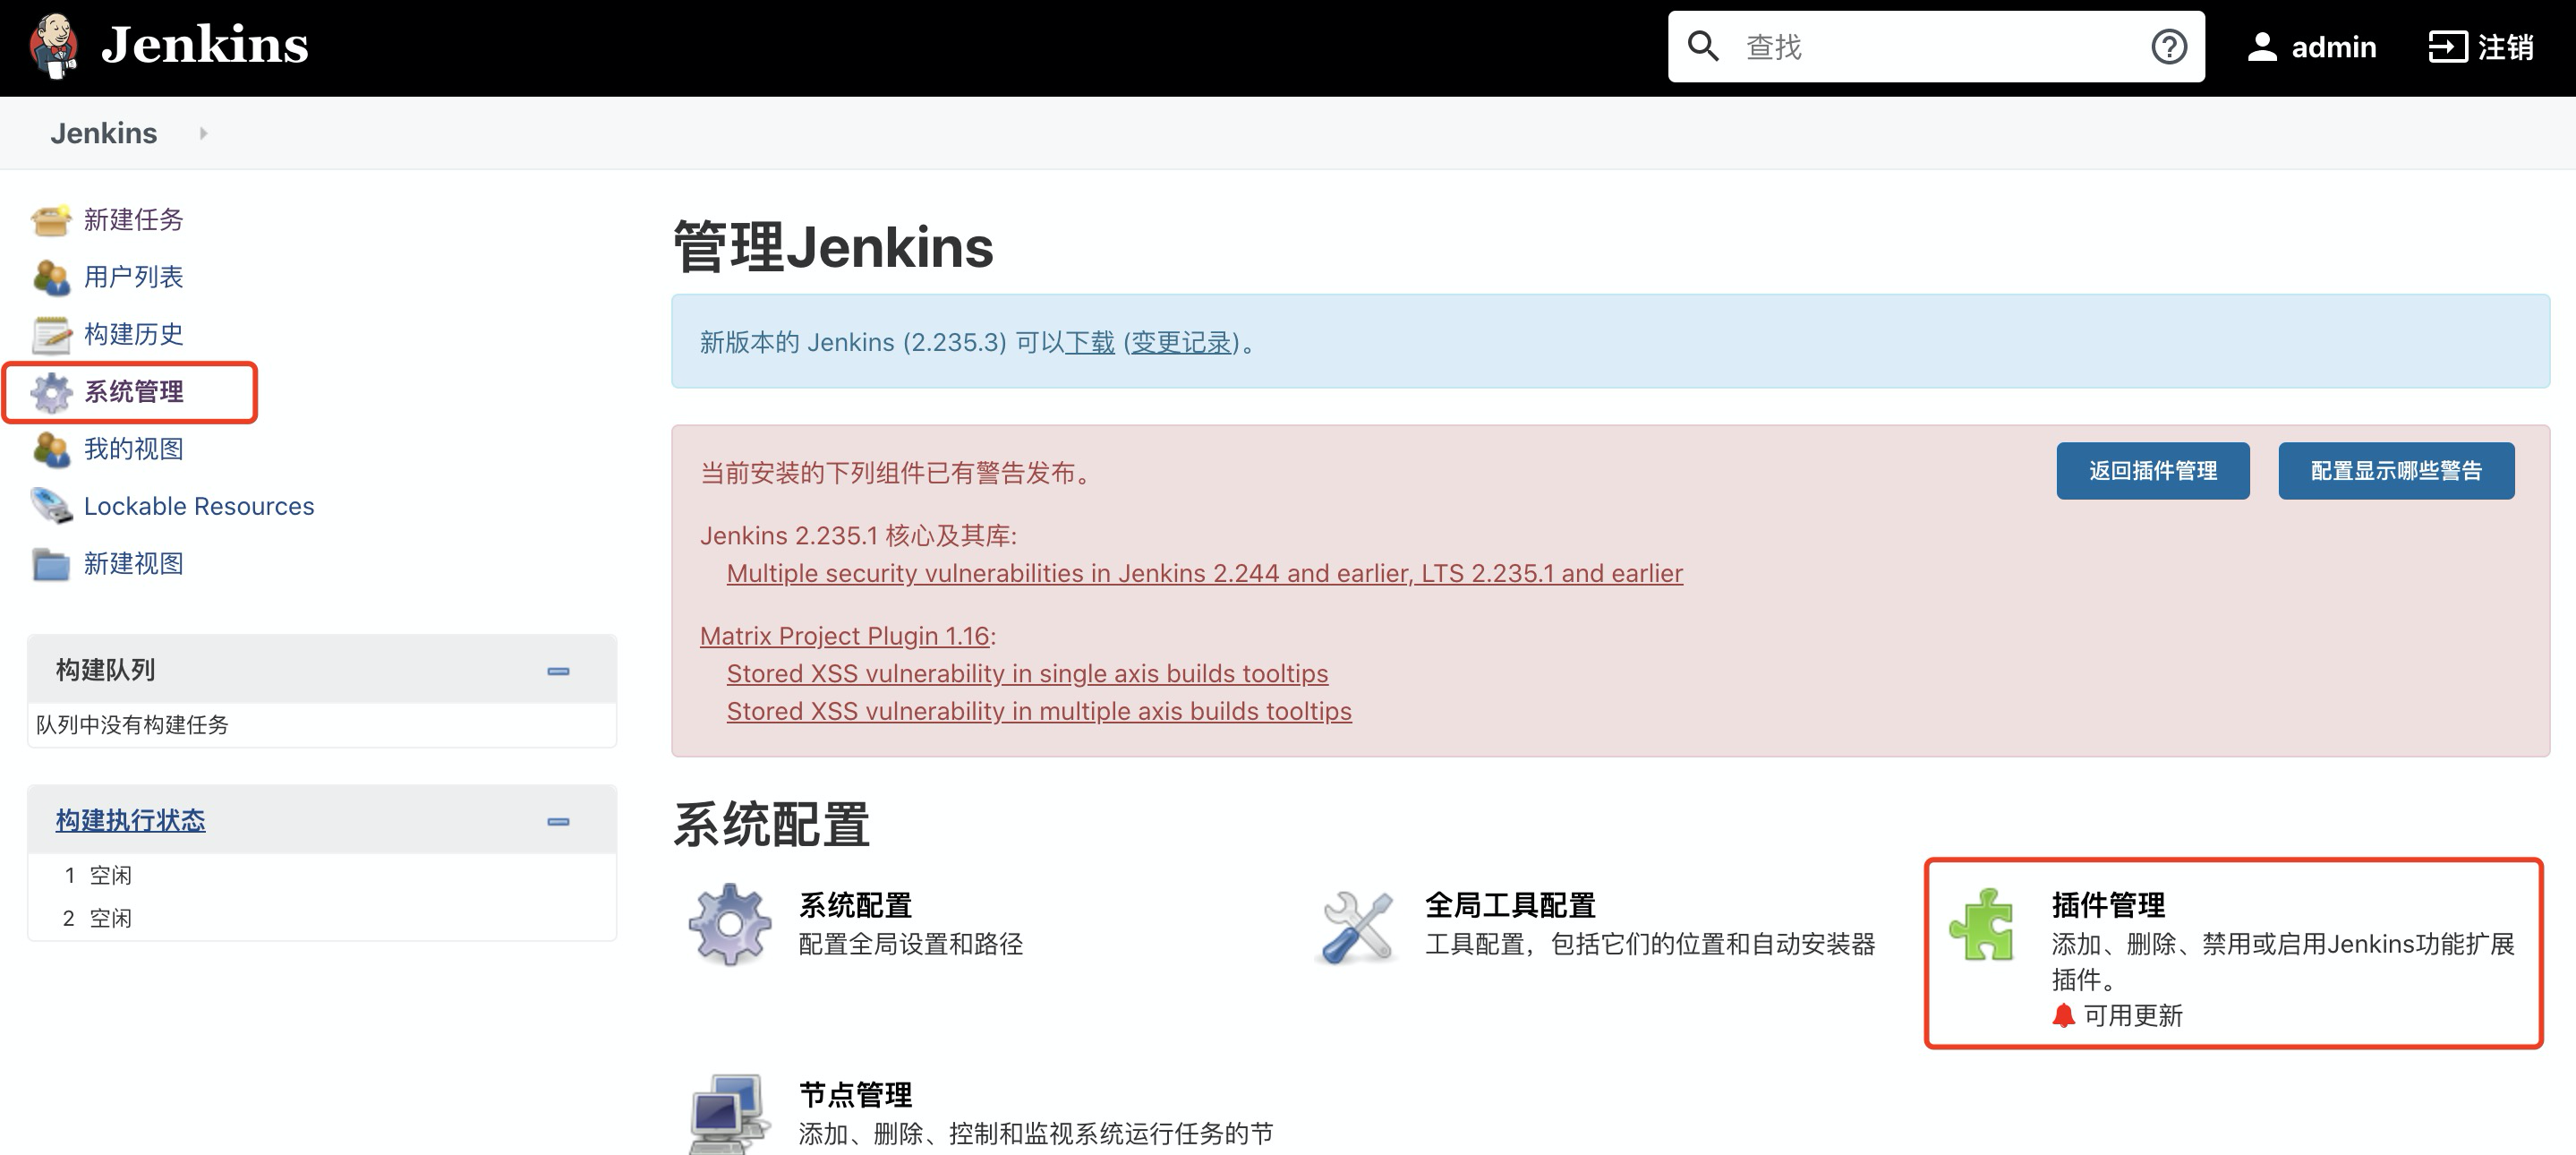Viewport: 2576px width, 1155px height.
Task: Click the 新建任务 box icon
Action: [51, 220]
